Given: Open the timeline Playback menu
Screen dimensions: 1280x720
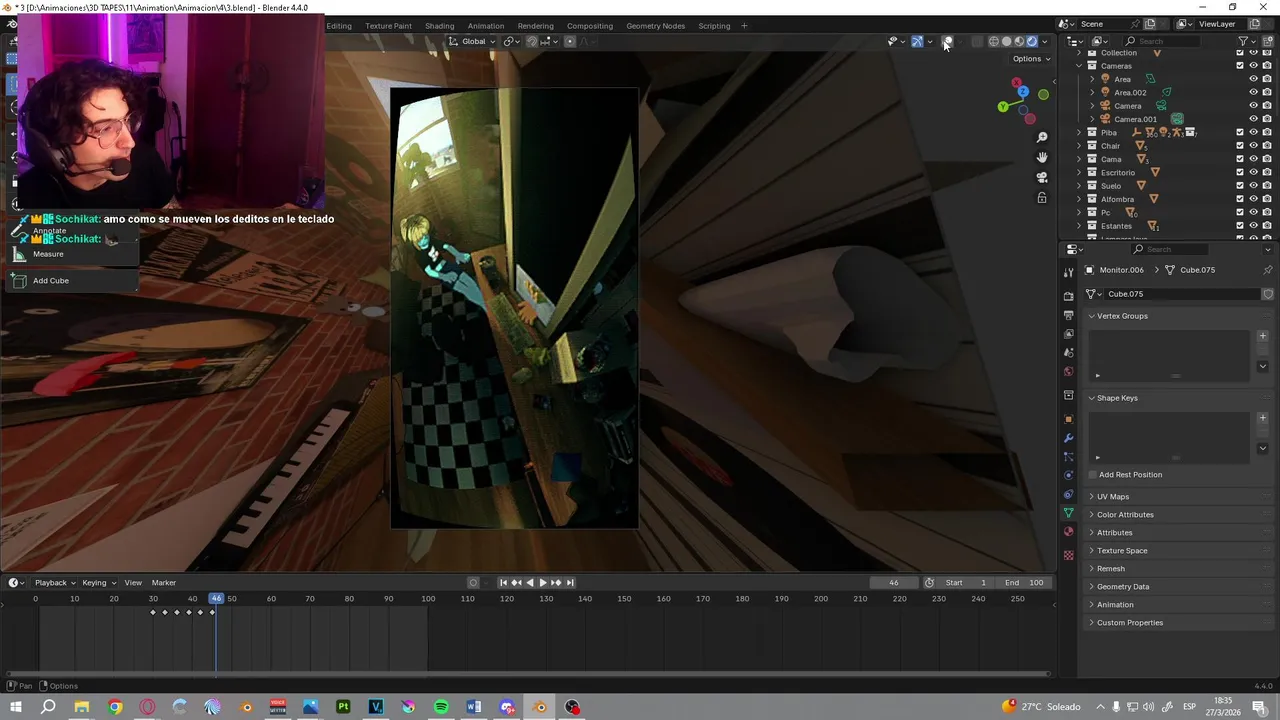Looking at the screenshot, I should tap(54, 583).
